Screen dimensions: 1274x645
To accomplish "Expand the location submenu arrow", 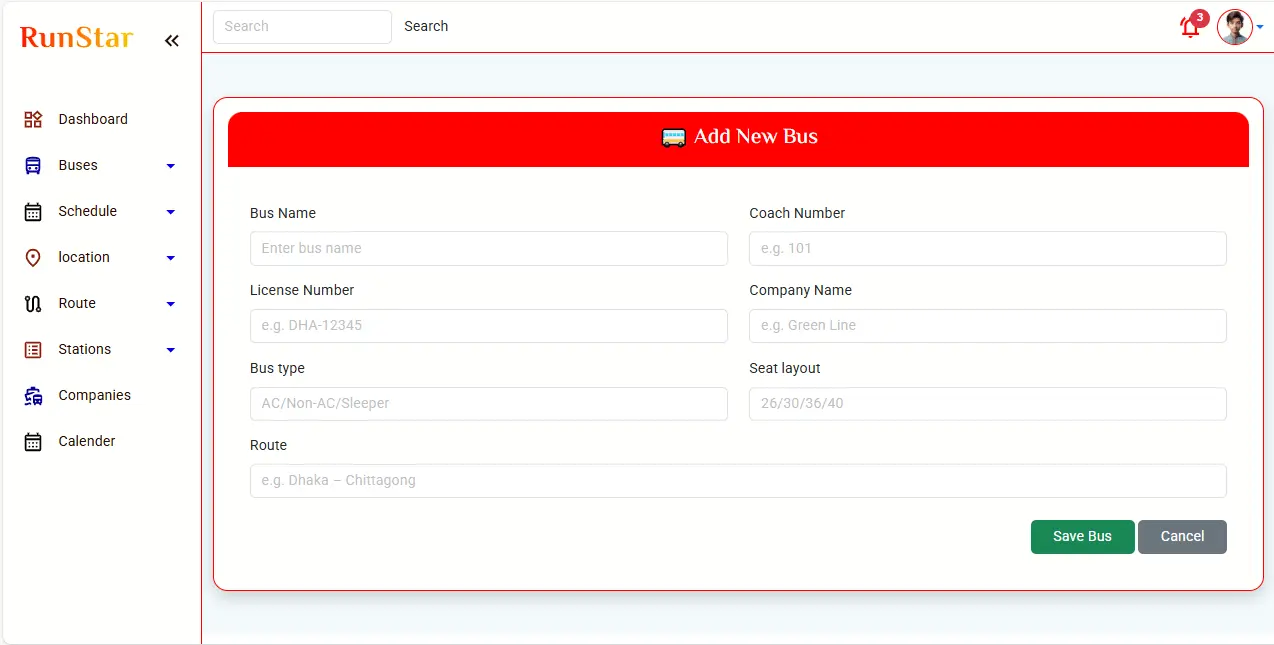I will click(171, 258).
